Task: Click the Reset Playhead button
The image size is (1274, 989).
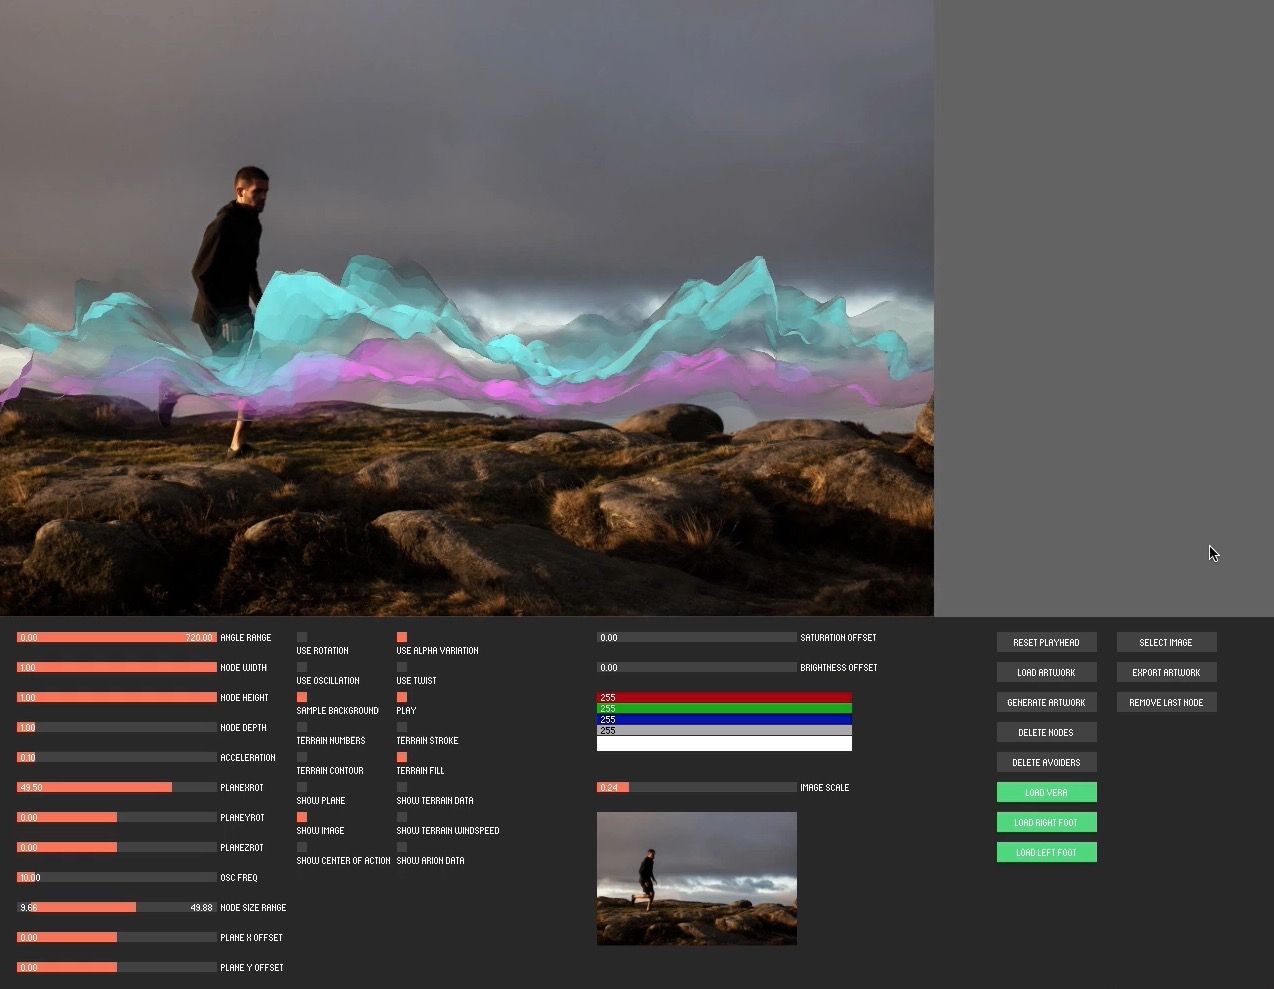Action: coord(1046,642)
